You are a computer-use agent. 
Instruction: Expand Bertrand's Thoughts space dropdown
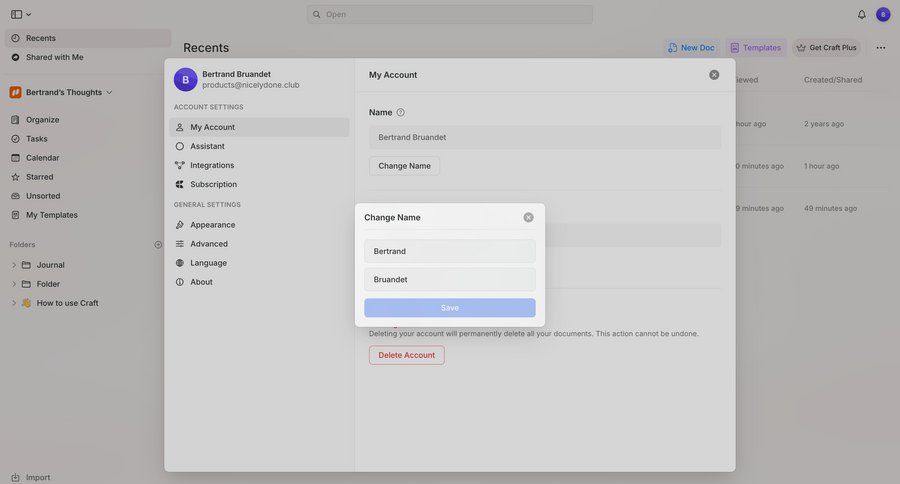(x=109, y=92)
